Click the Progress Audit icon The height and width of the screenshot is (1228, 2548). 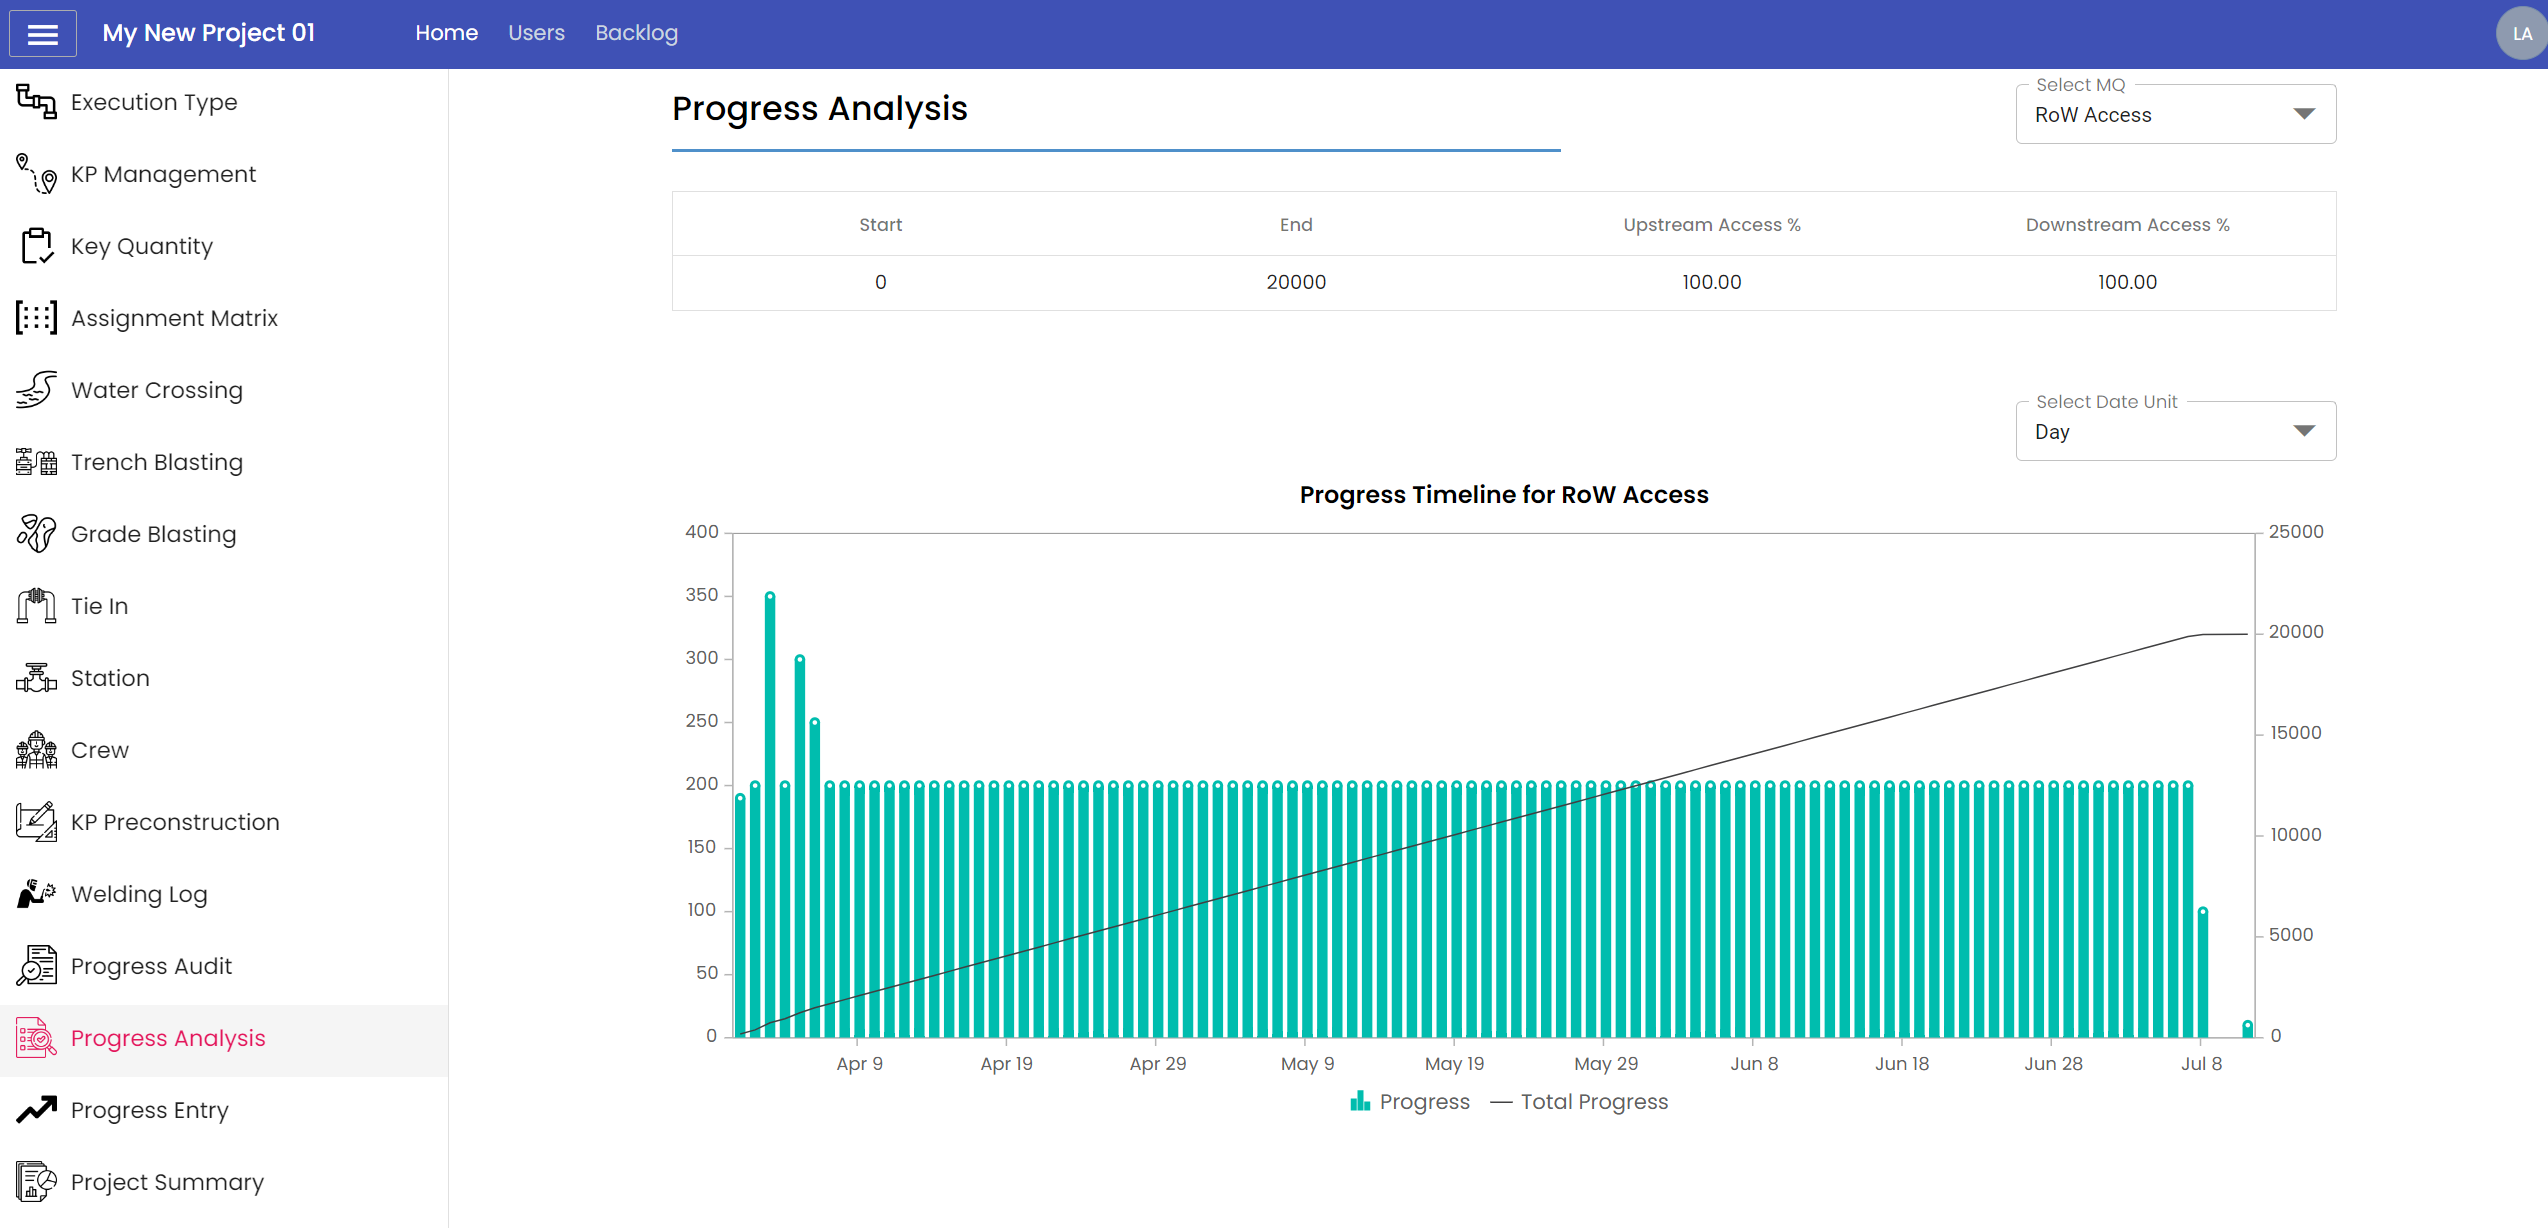pyautogui.click(x=36, y=966)
